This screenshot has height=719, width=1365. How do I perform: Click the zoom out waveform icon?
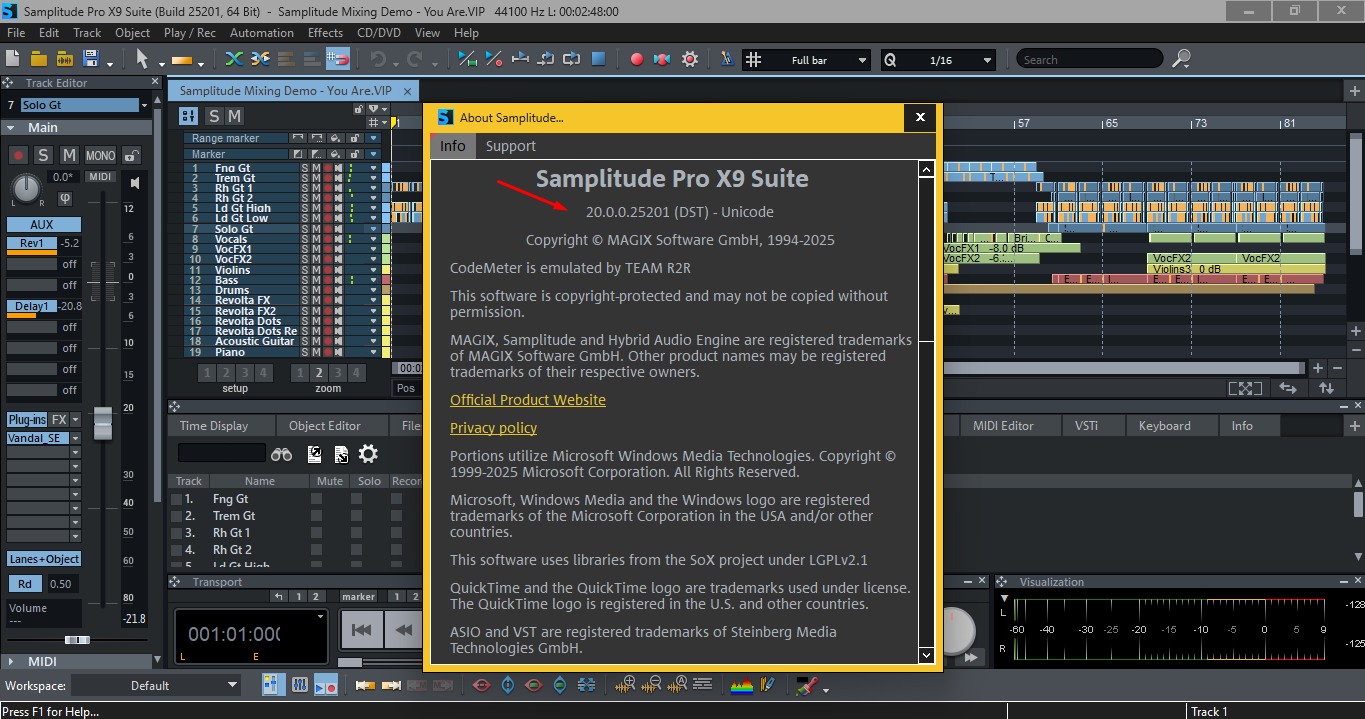pos(652,685)
